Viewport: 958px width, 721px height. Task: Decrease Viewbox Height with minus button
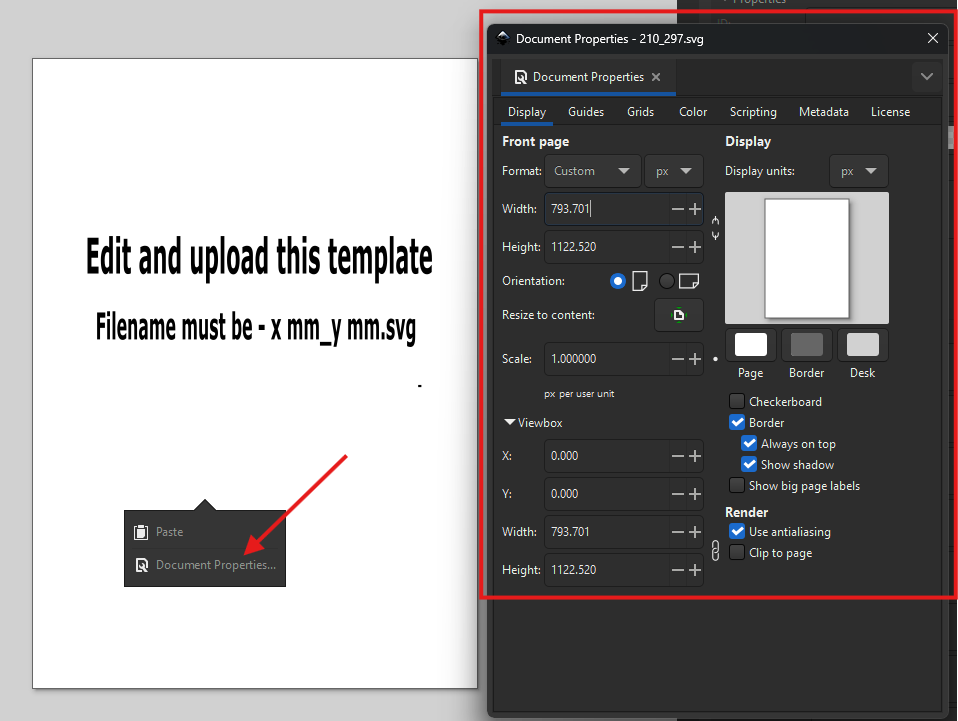coord(678,570)
